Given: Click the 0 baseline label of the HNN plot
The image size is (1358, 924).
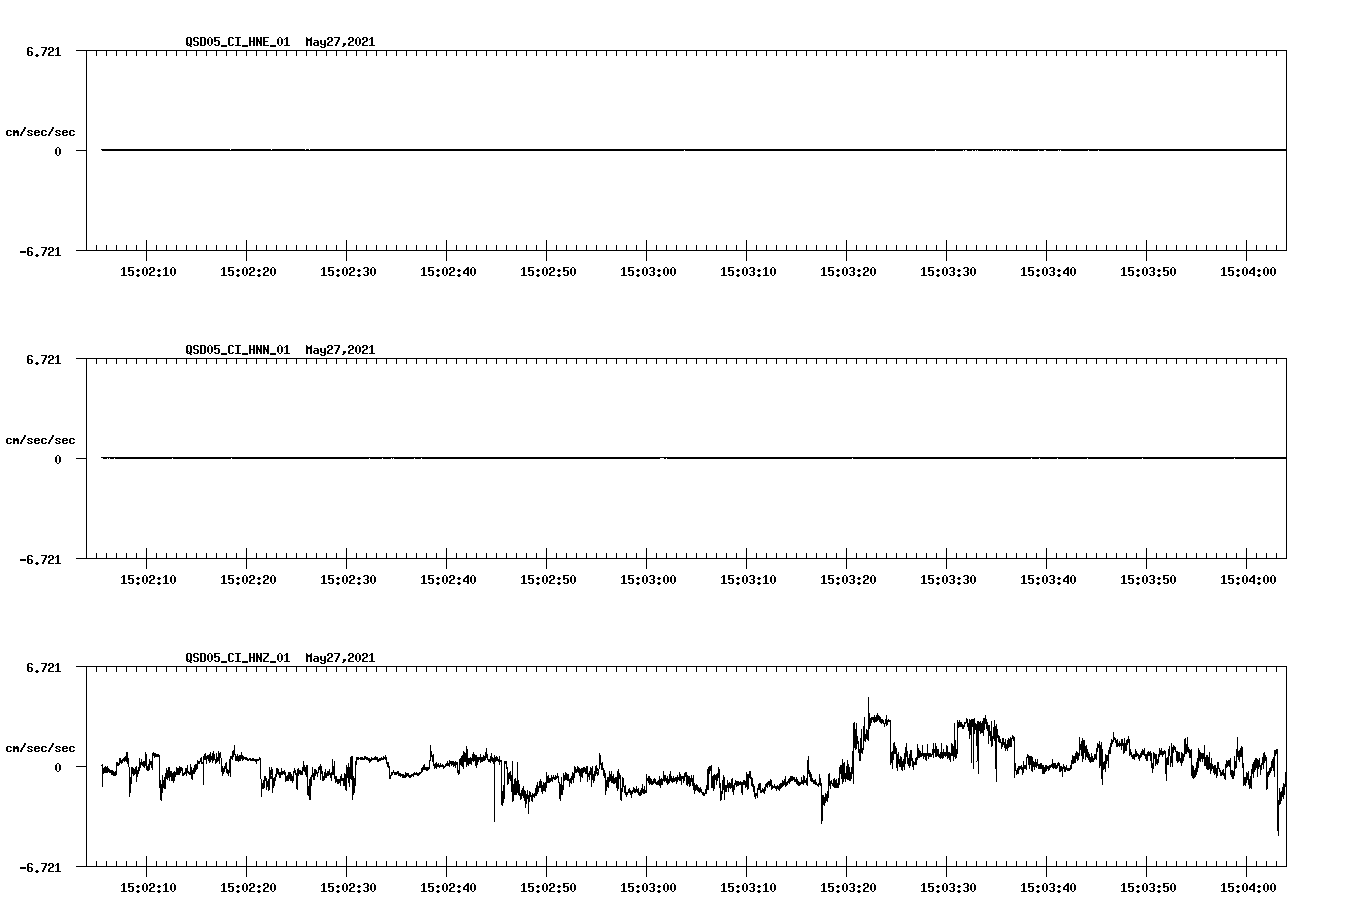Looking at the screenshot, I should [x=56, y=459].
